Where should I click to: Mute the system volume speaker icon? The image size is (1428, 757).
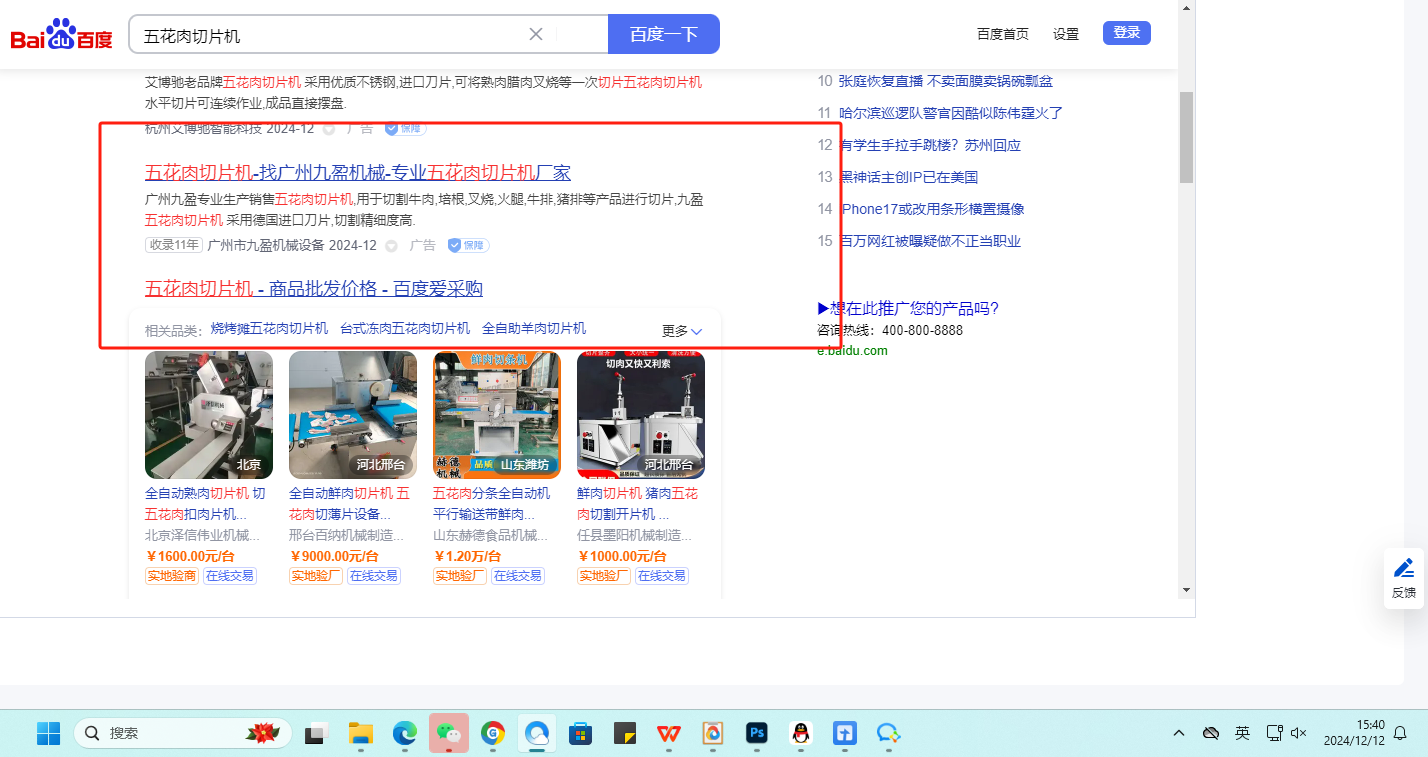pos(1299,733)
